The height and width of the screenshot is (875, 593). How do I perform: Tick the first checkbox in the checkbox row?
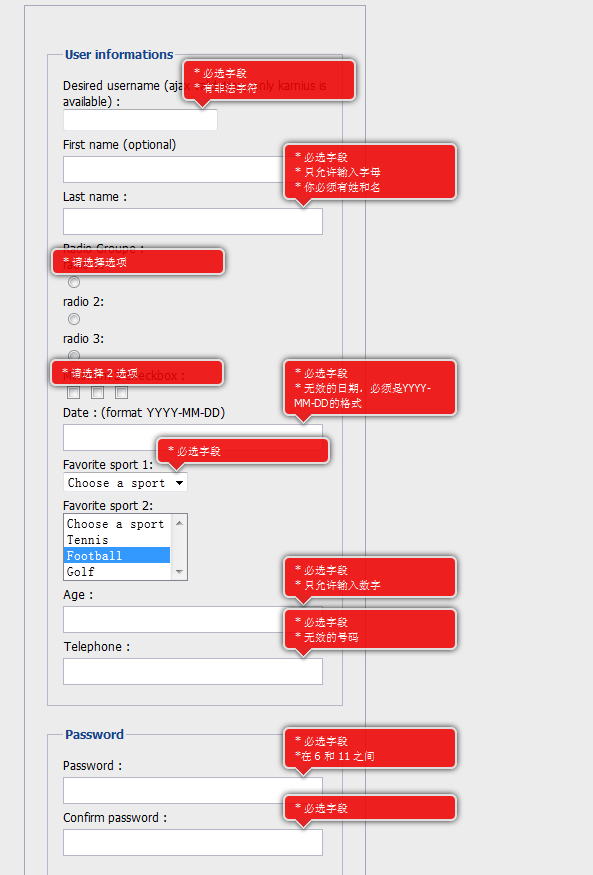pyautogui.click(x=73, y=392)
